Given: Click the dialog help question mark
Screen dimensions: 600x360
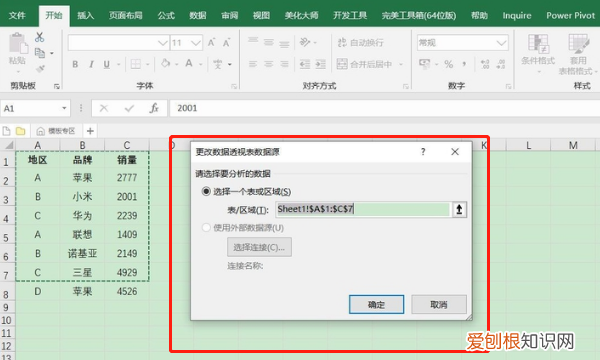Looking at the screenshot, I should 423,152.
